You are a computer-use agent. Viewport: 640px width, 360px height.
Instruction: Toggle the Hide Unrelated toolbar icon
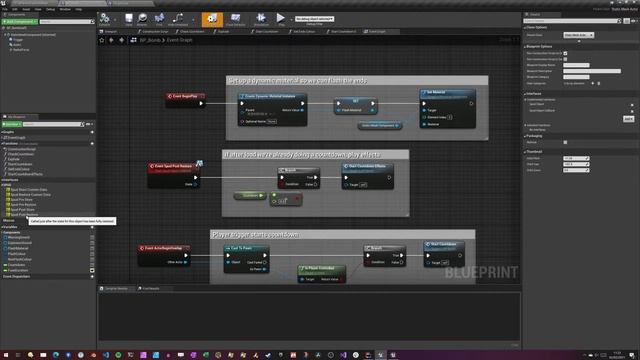click(178, 18)
